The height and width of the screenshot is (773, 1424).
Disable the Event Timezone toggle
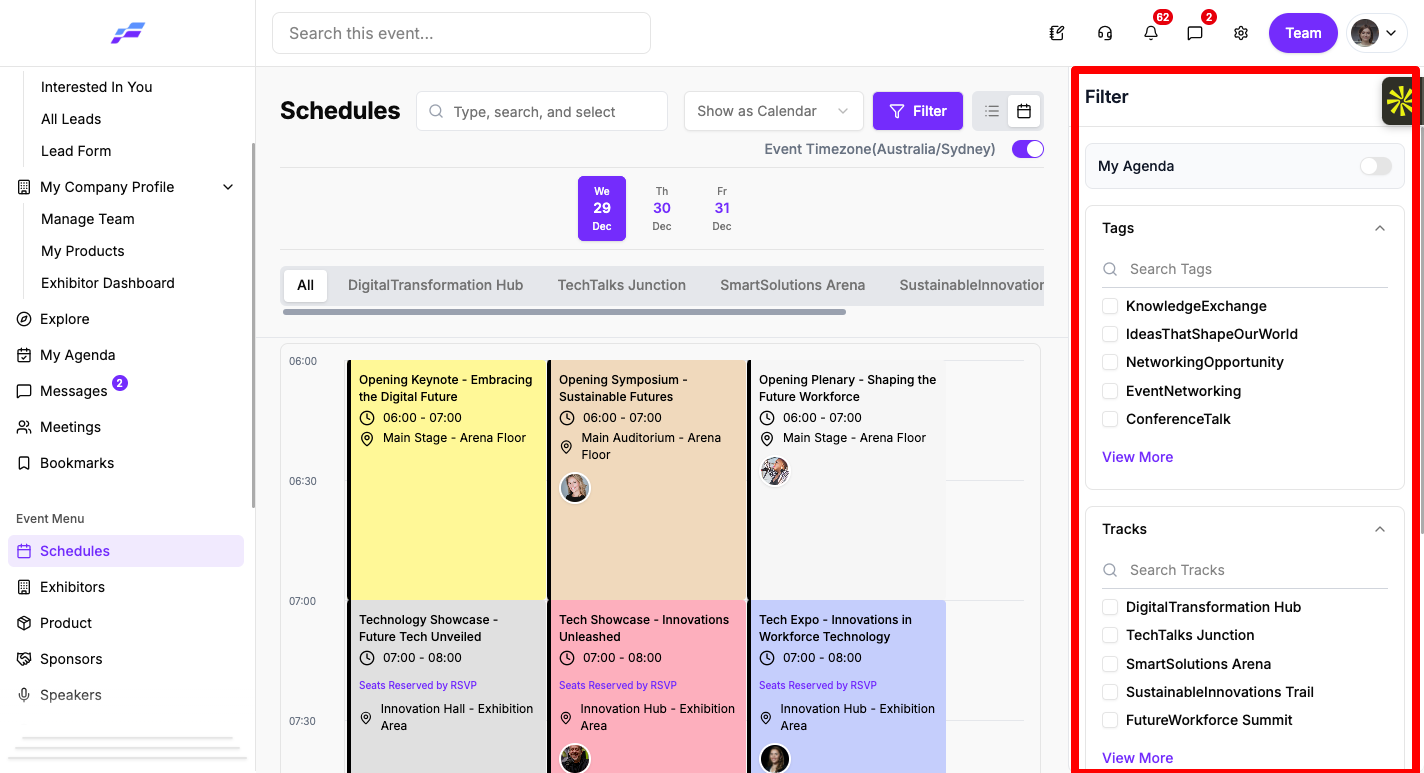1028,149
